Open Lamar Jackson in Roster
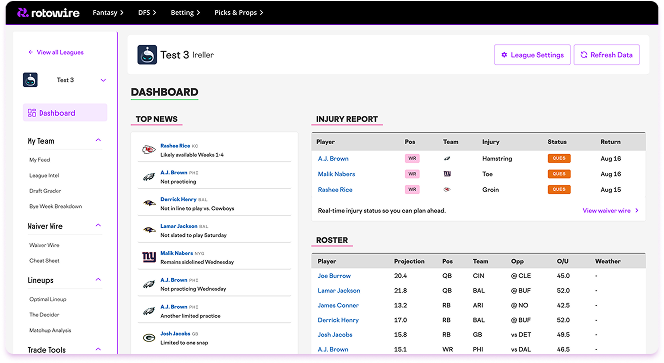 click(339, 291)
